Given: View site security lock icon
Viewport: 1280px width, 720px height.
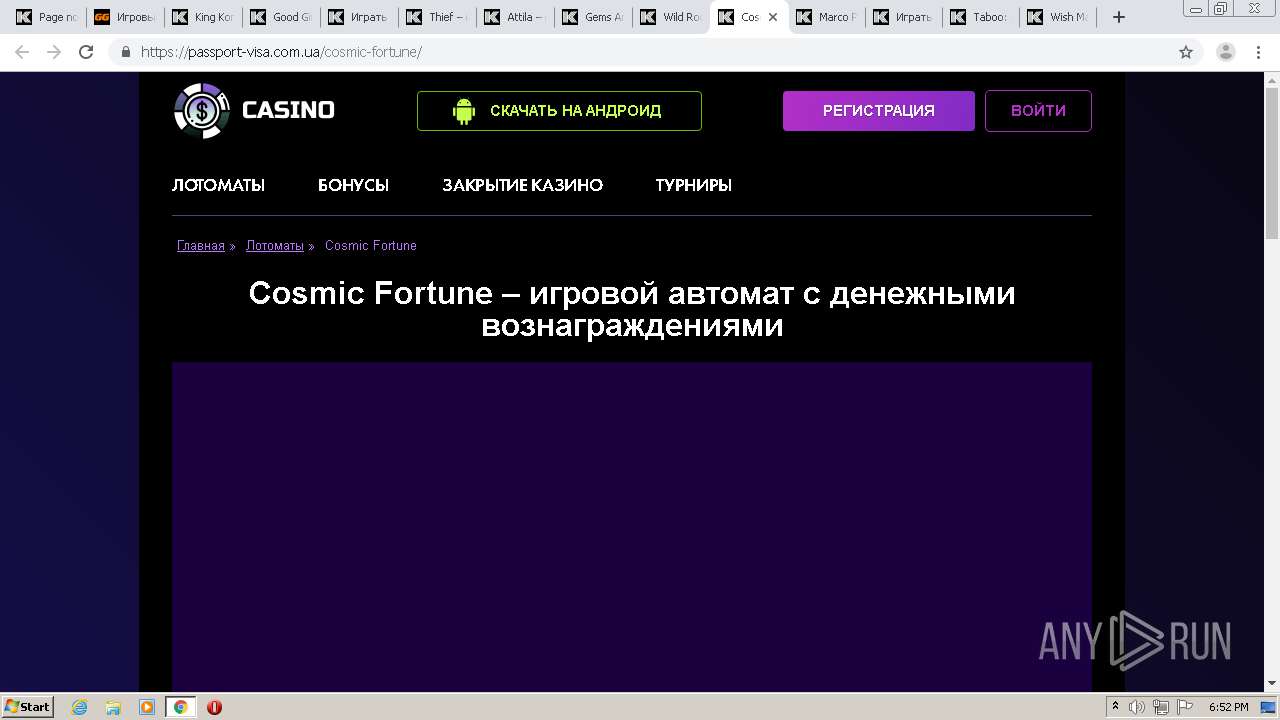Looking at the screenshot, I should (x=125, y=52).
